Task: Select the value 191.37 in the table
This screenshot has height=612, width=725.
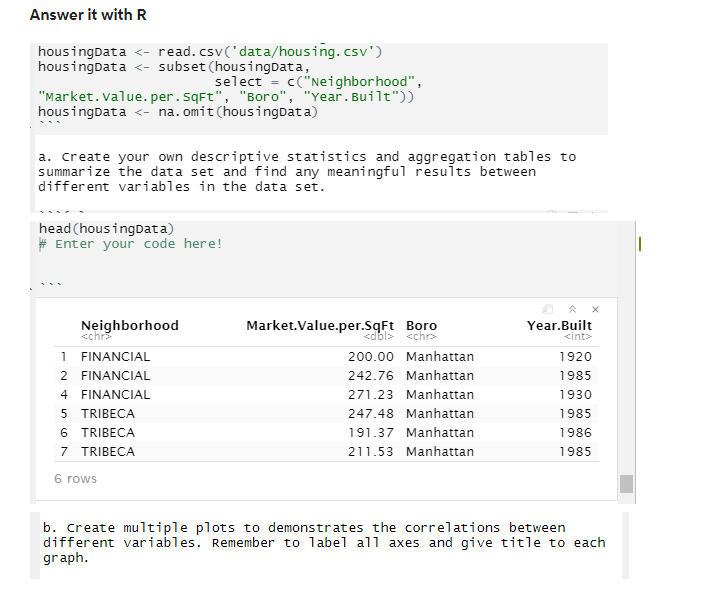Action: click(371, 432)
